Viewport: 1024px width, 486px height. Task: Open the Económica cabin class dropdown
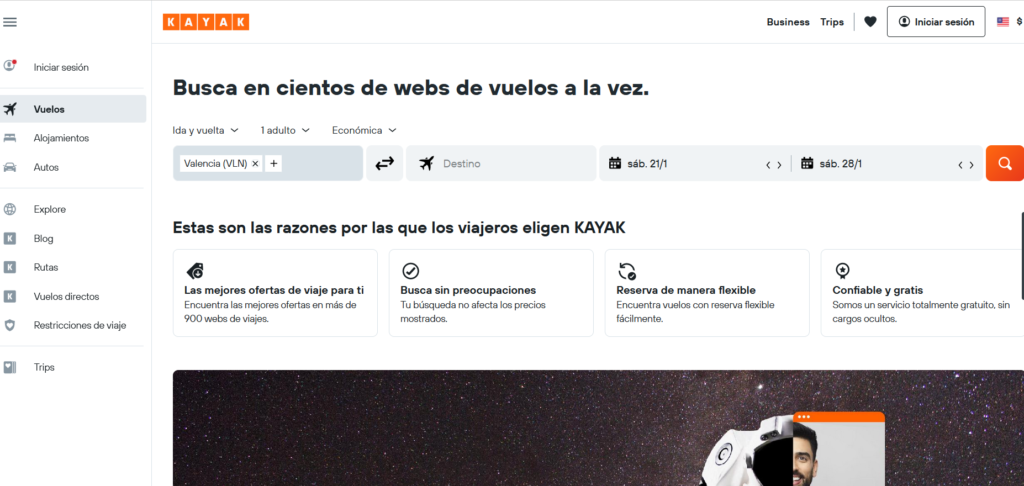pyautogui.click(x=364, y=131)
